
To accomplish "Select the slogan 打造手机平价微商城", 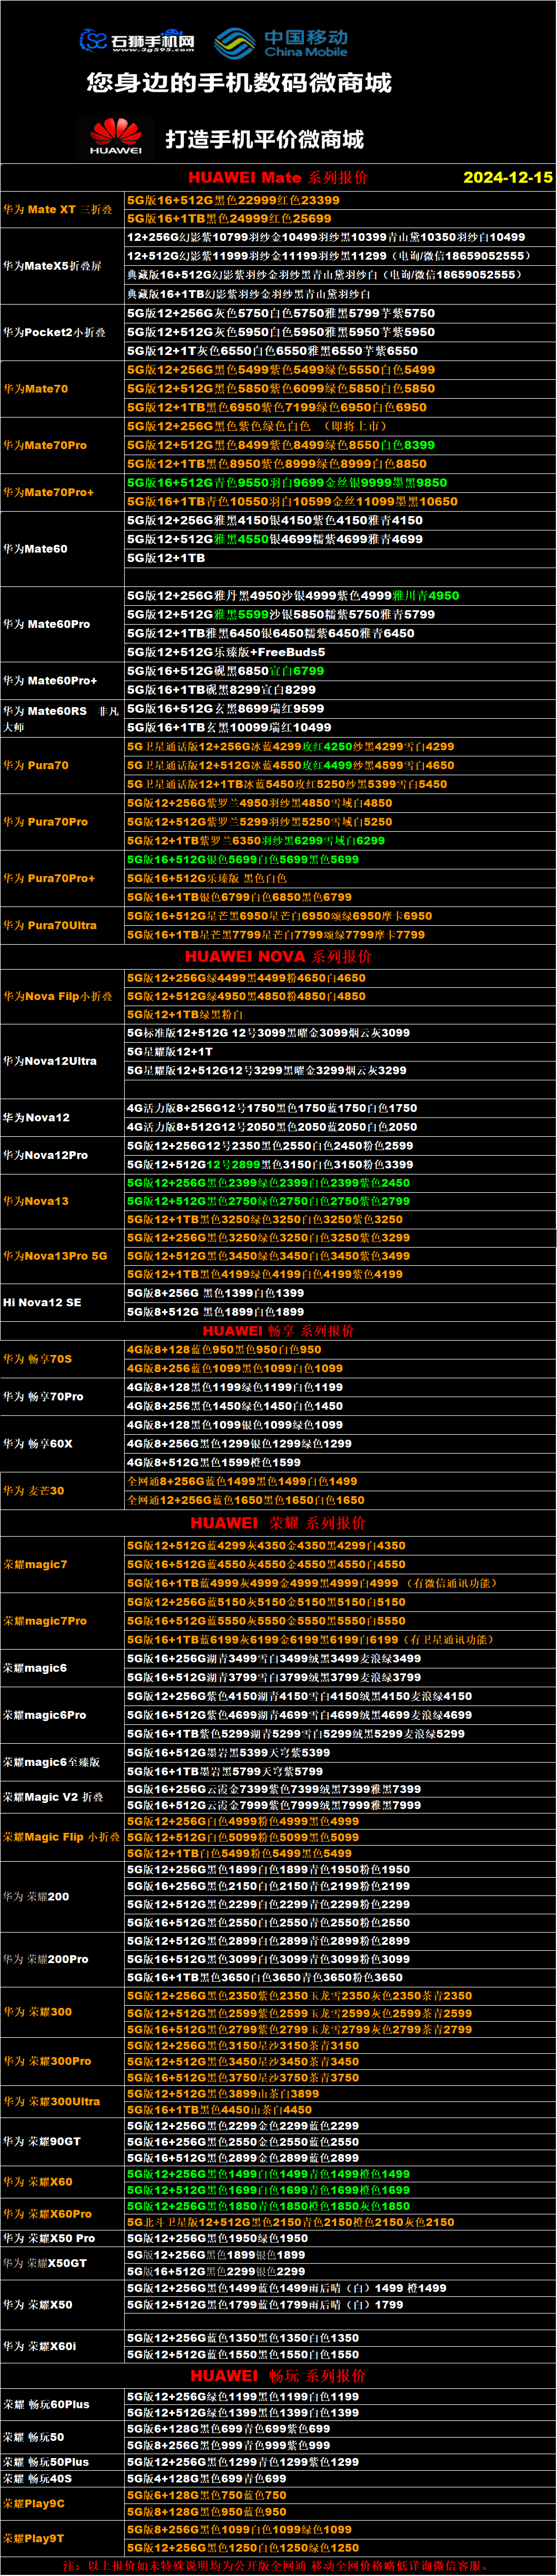I will tap(264, 139).
